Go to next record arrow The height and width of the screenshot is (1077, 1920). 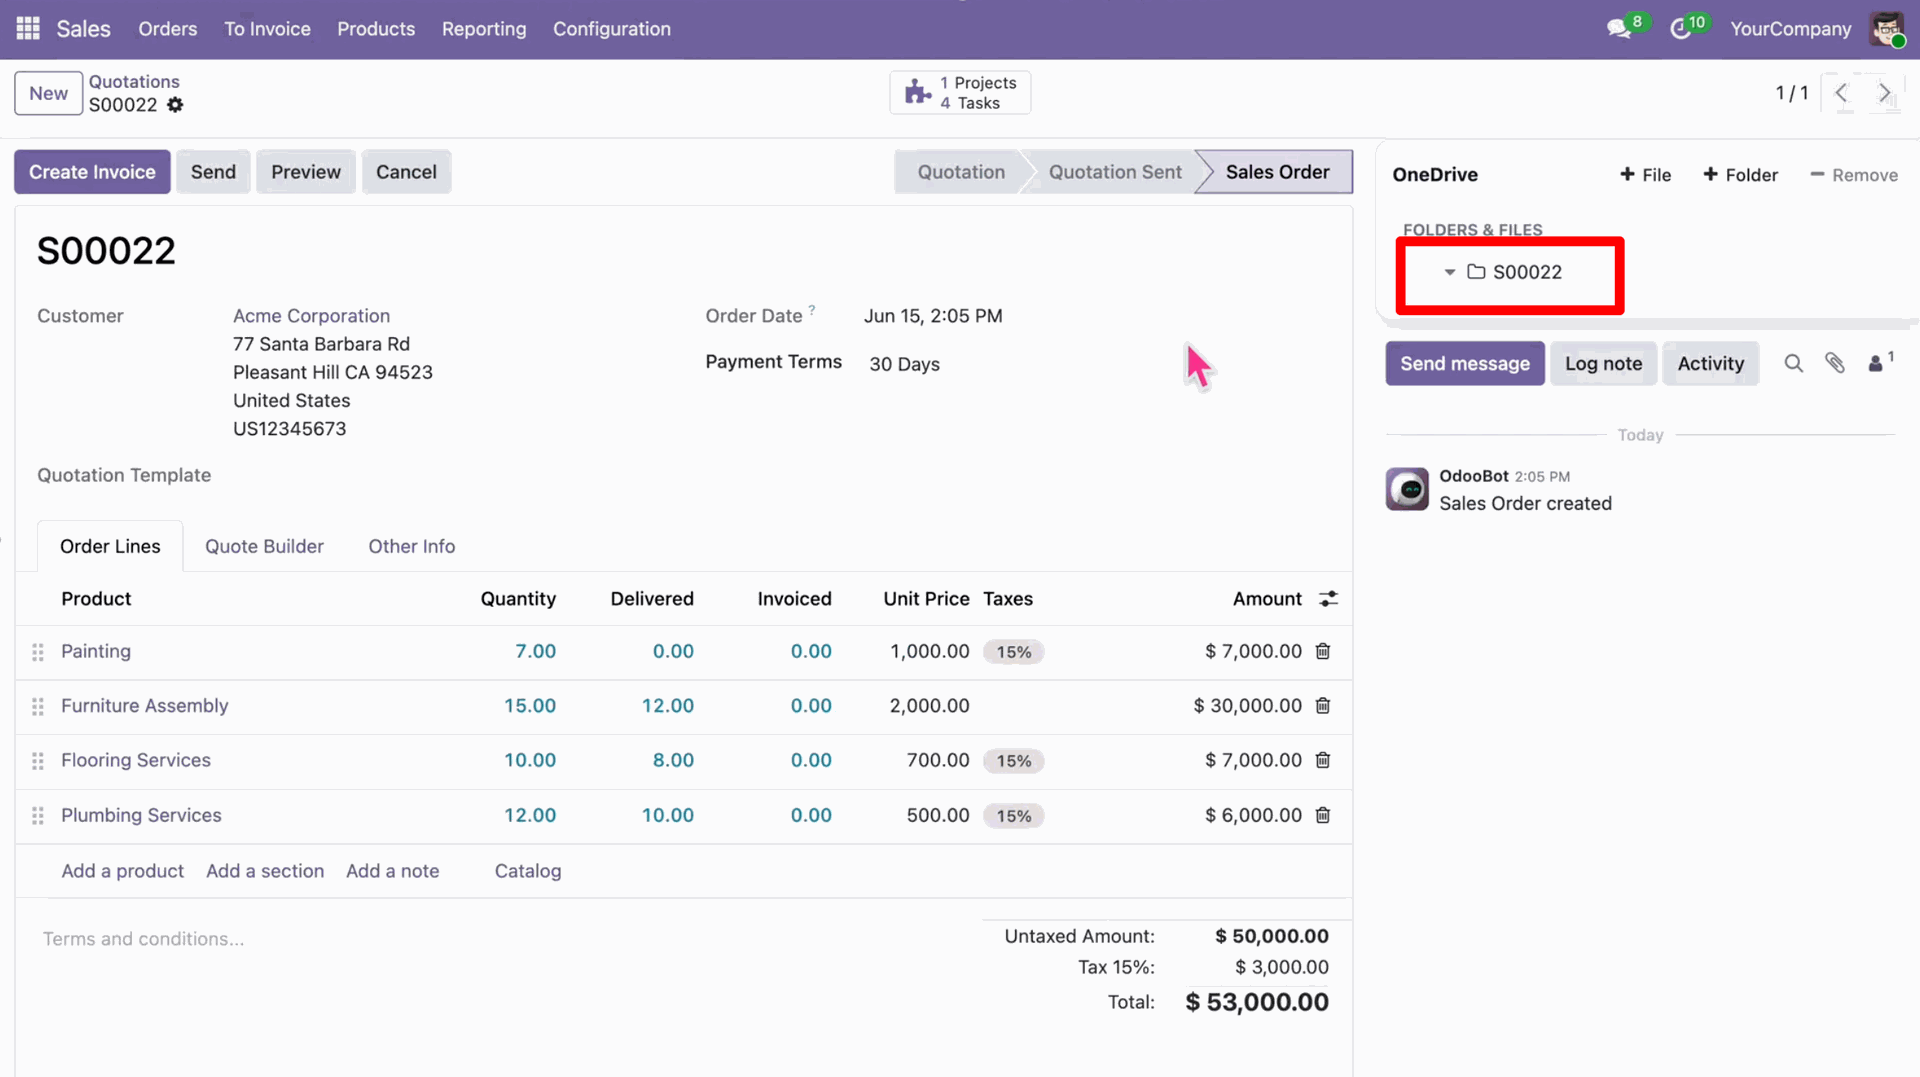click(x=1884, y=93)
